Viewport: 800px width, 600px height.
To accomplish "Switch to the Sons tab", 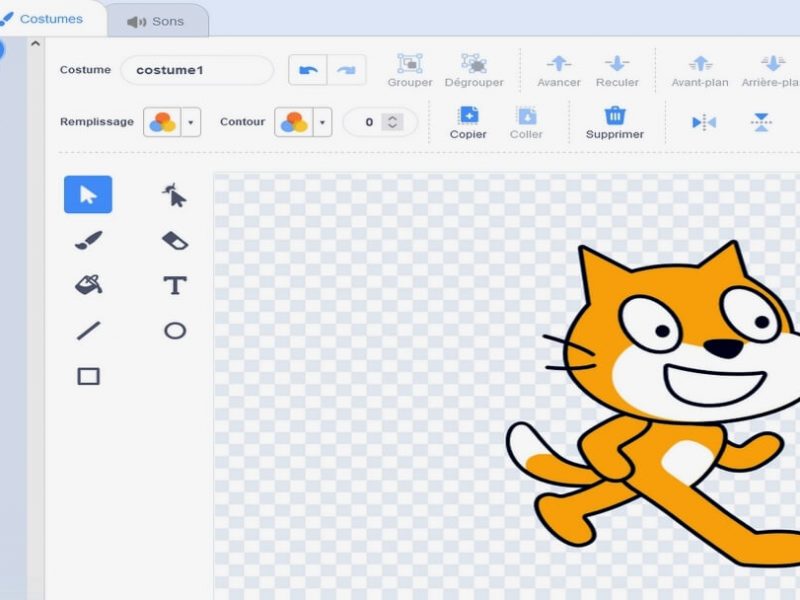I will [x=156, y=21].
